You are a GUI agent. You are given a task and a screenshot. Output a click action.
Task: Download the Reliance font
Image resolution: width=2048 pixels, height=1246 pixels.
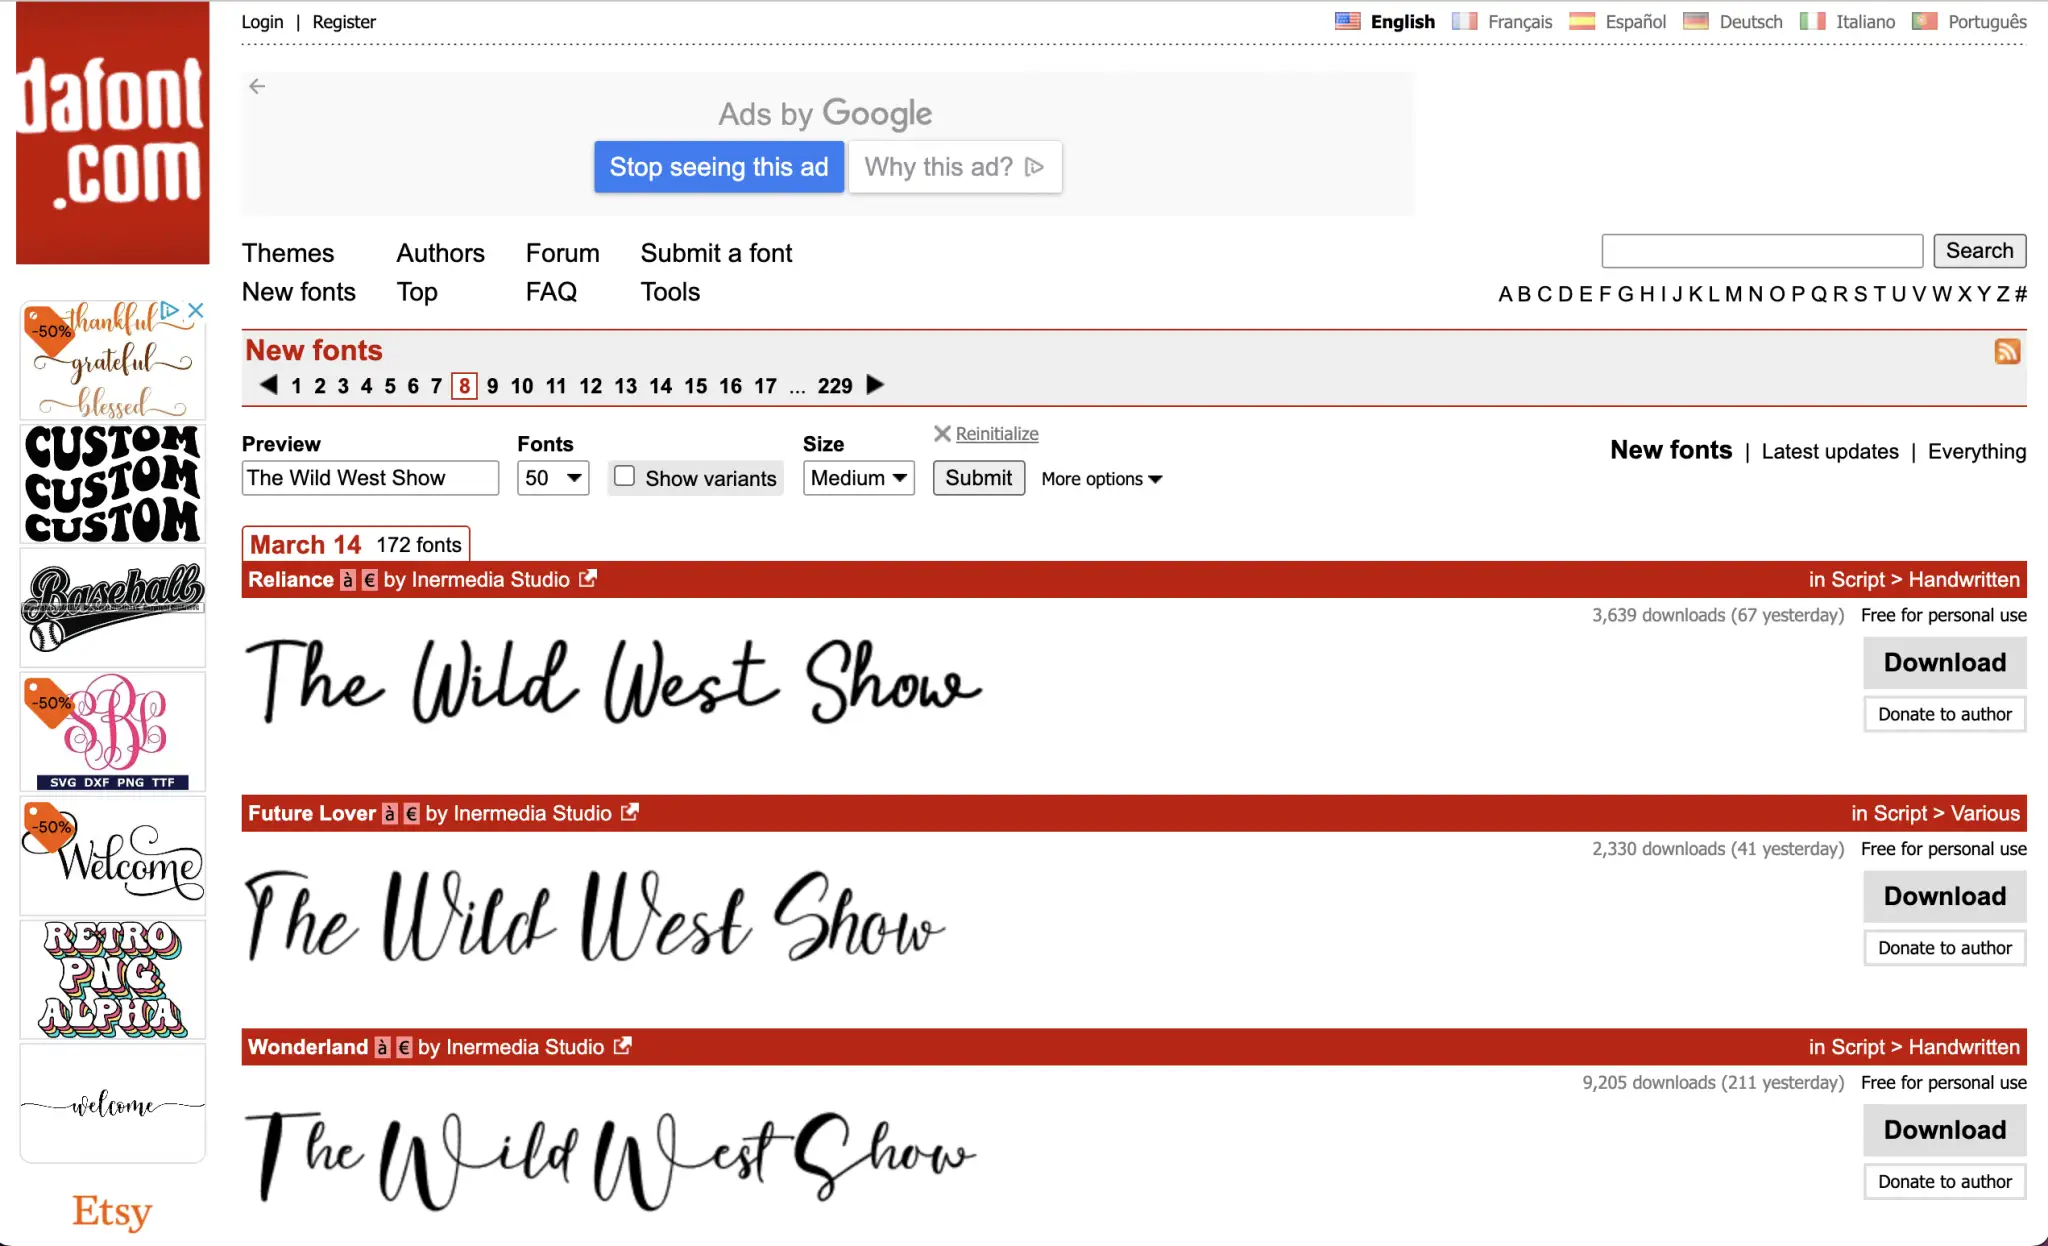[1944, 662]
